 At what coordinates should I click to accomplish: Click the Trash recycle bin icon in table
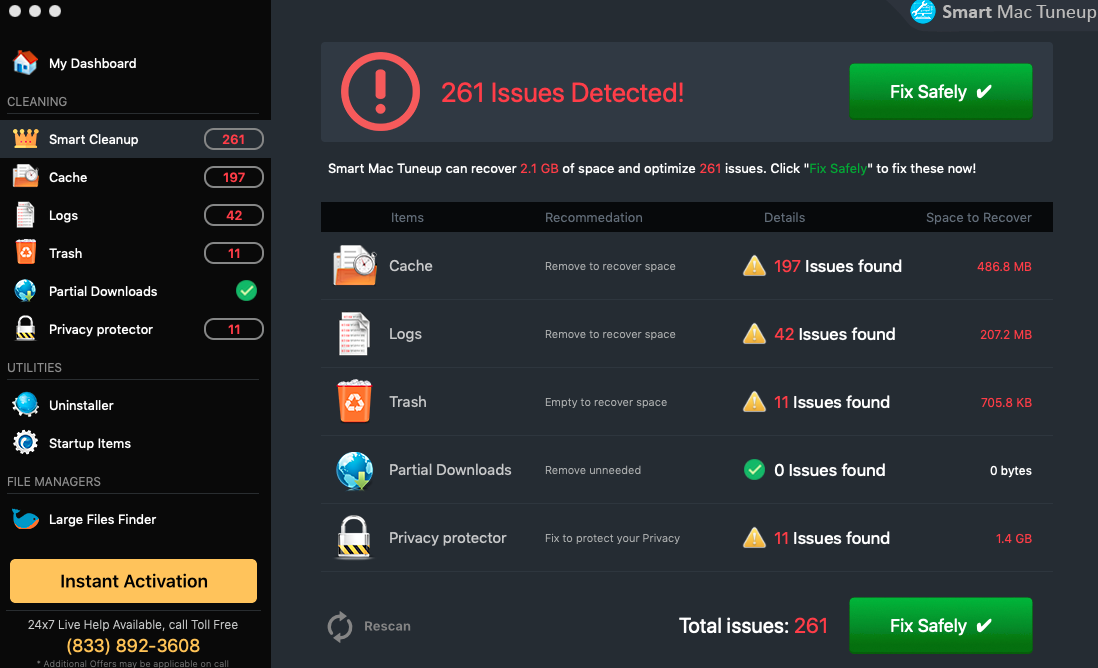[x=354, y=402]
